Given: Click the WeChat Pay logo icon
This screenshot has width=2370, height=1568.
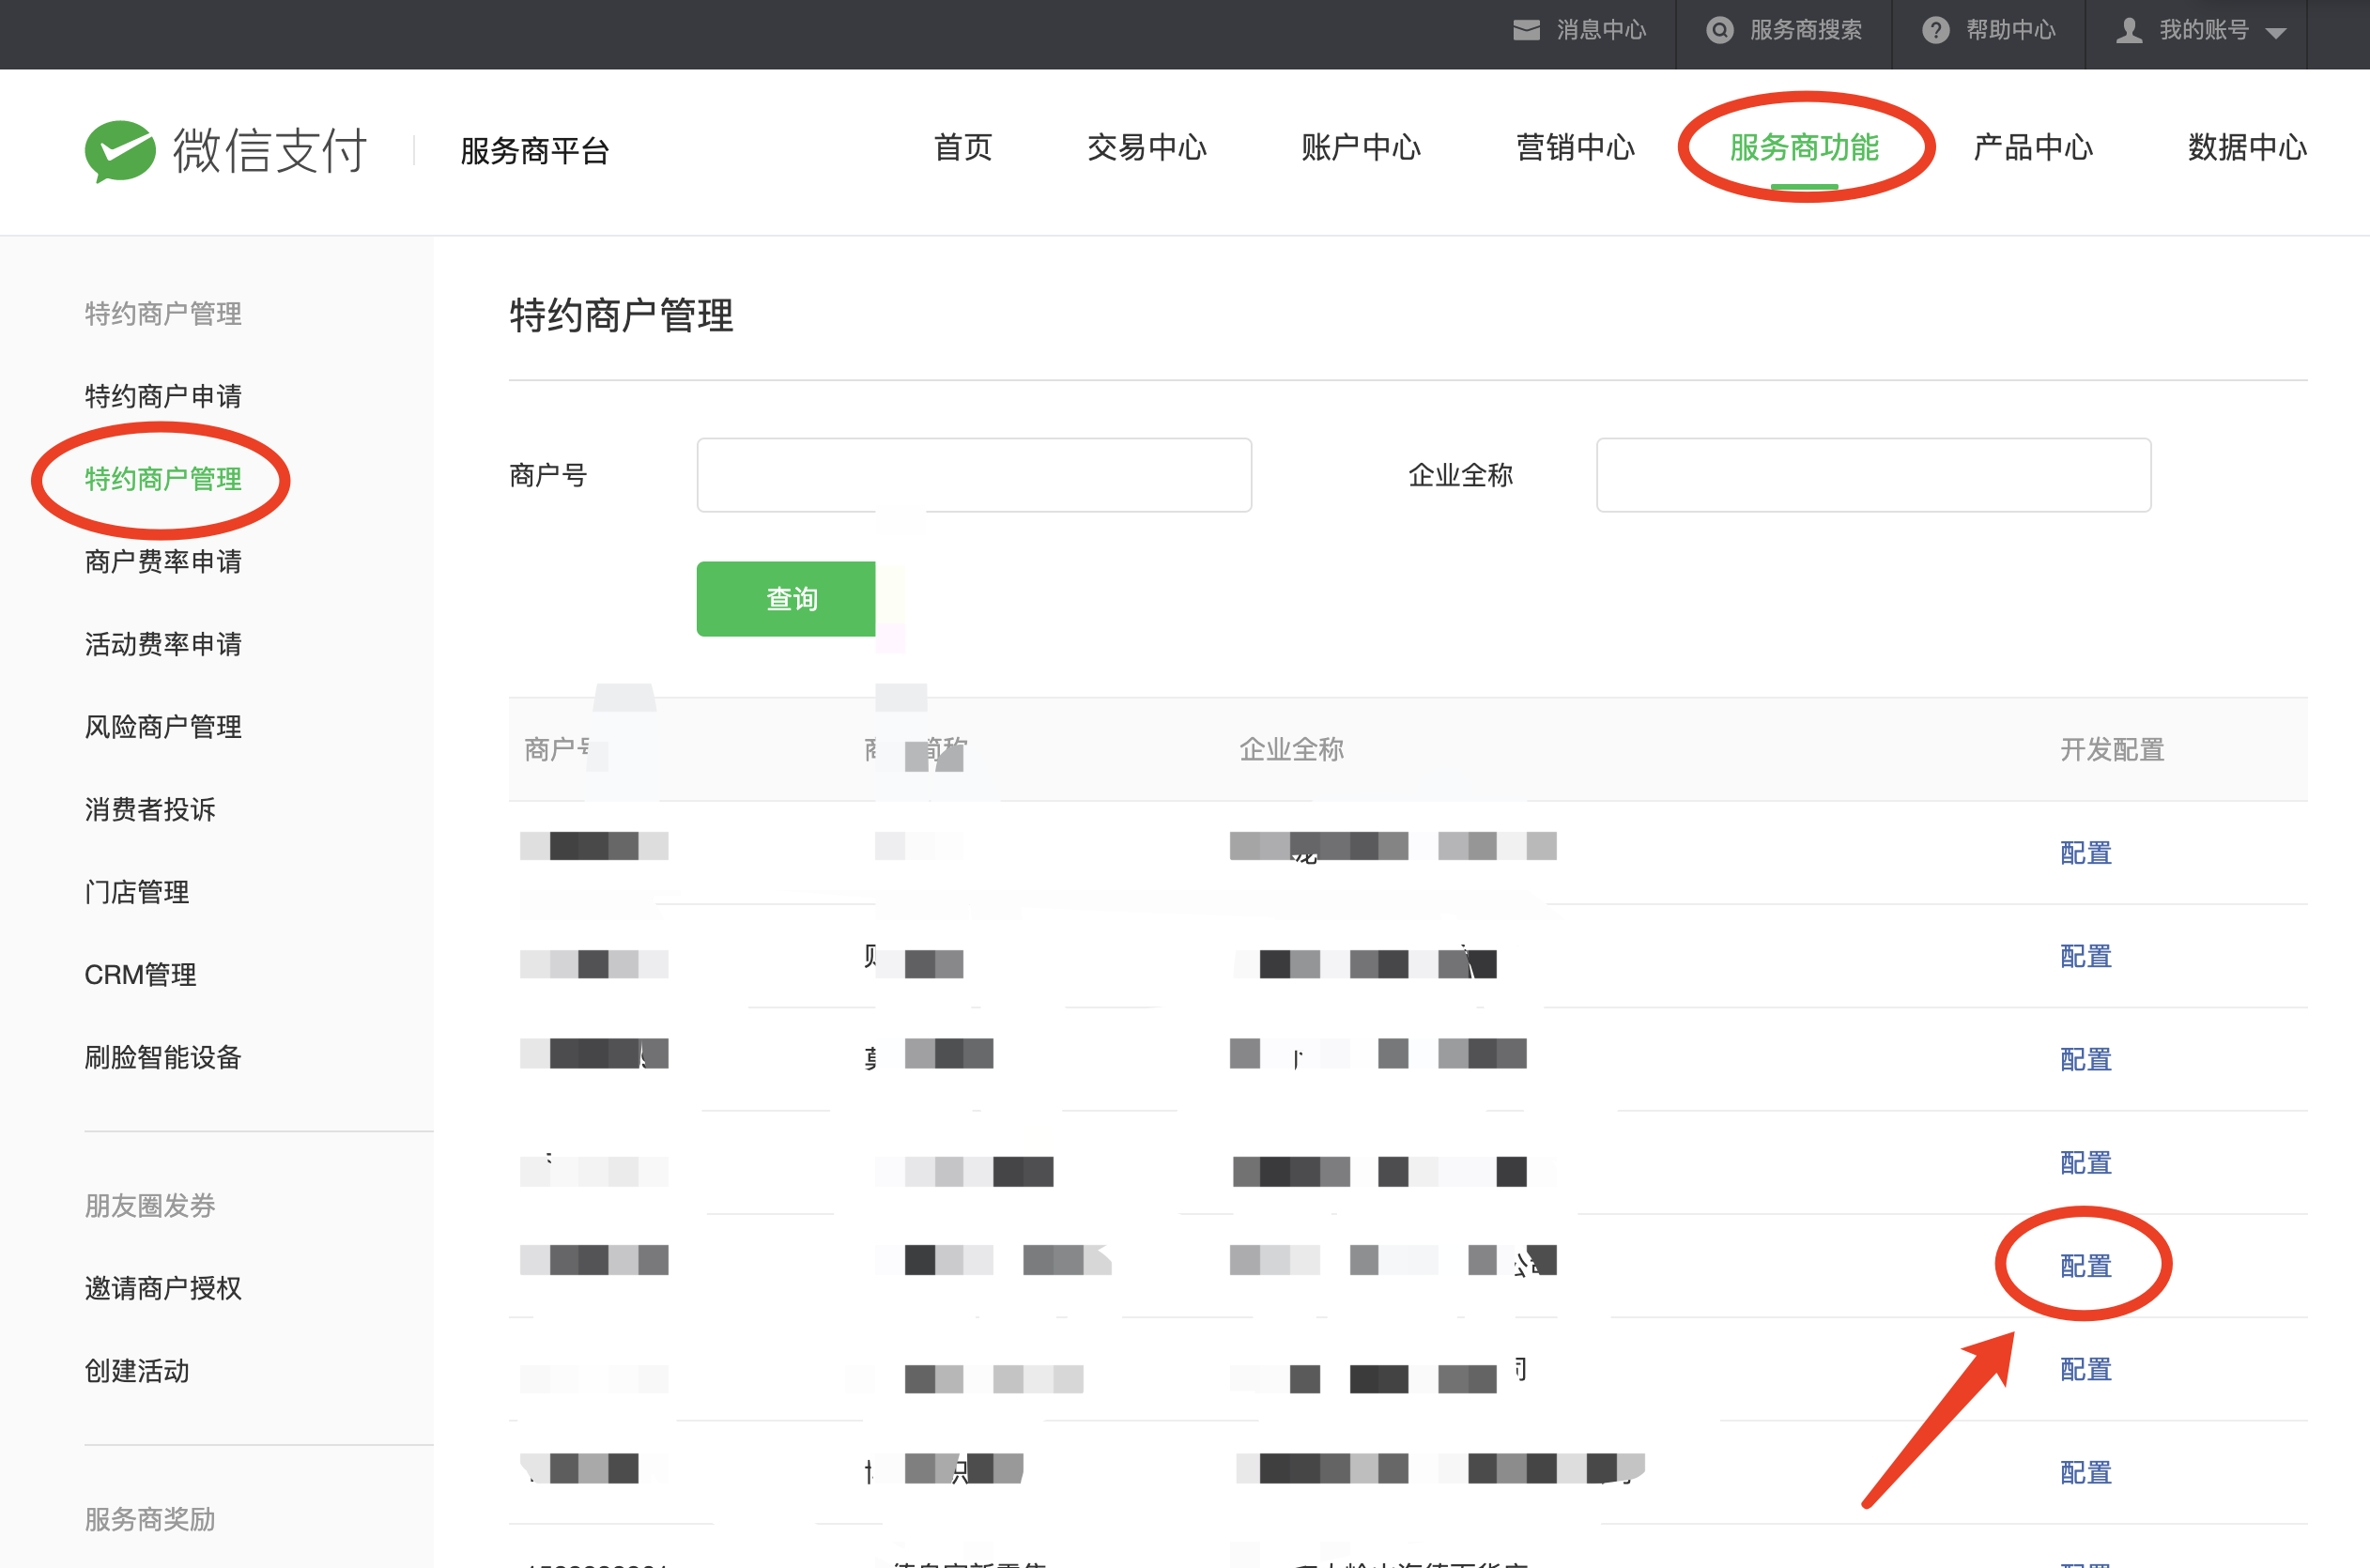Looking at the screenshot, I should point(120,151).
